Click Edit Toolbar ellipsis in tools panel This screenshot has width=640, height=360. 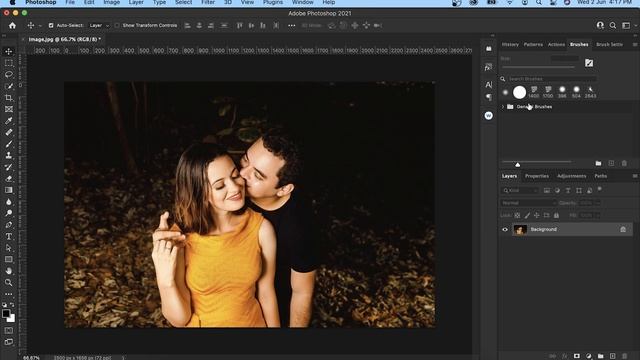click(9, 294)
